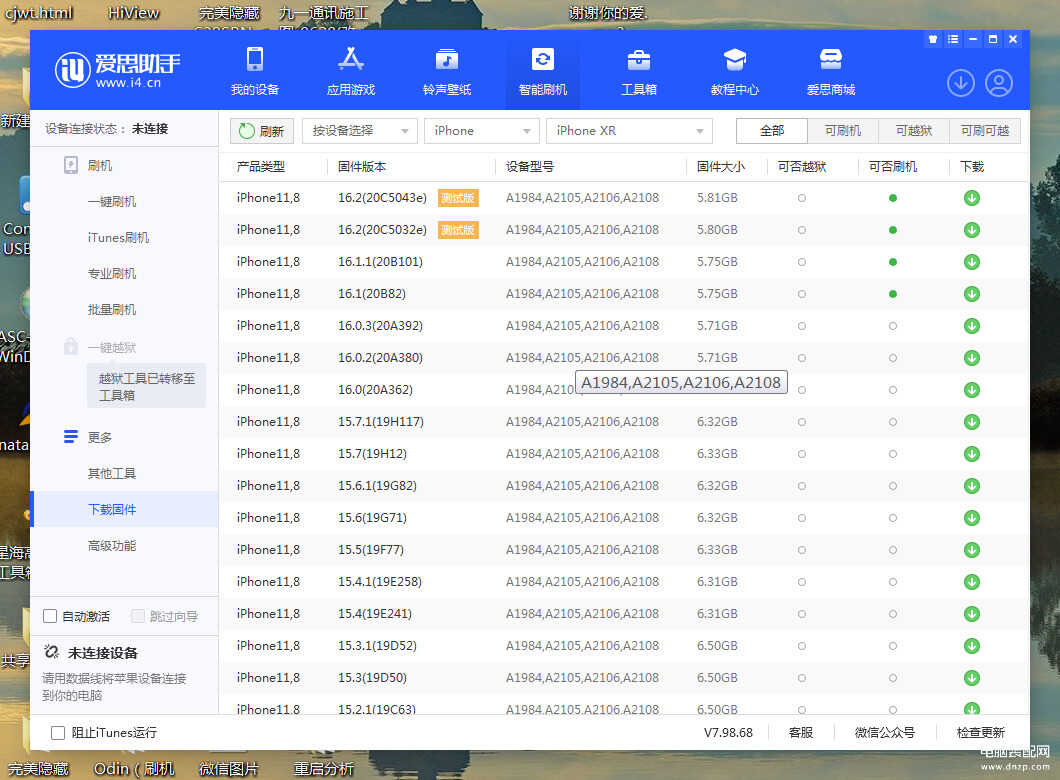The width and height of the screenshot is (1060, 780).
Task: Select the 可刷机 filter tab
Action: pos(843,130)
